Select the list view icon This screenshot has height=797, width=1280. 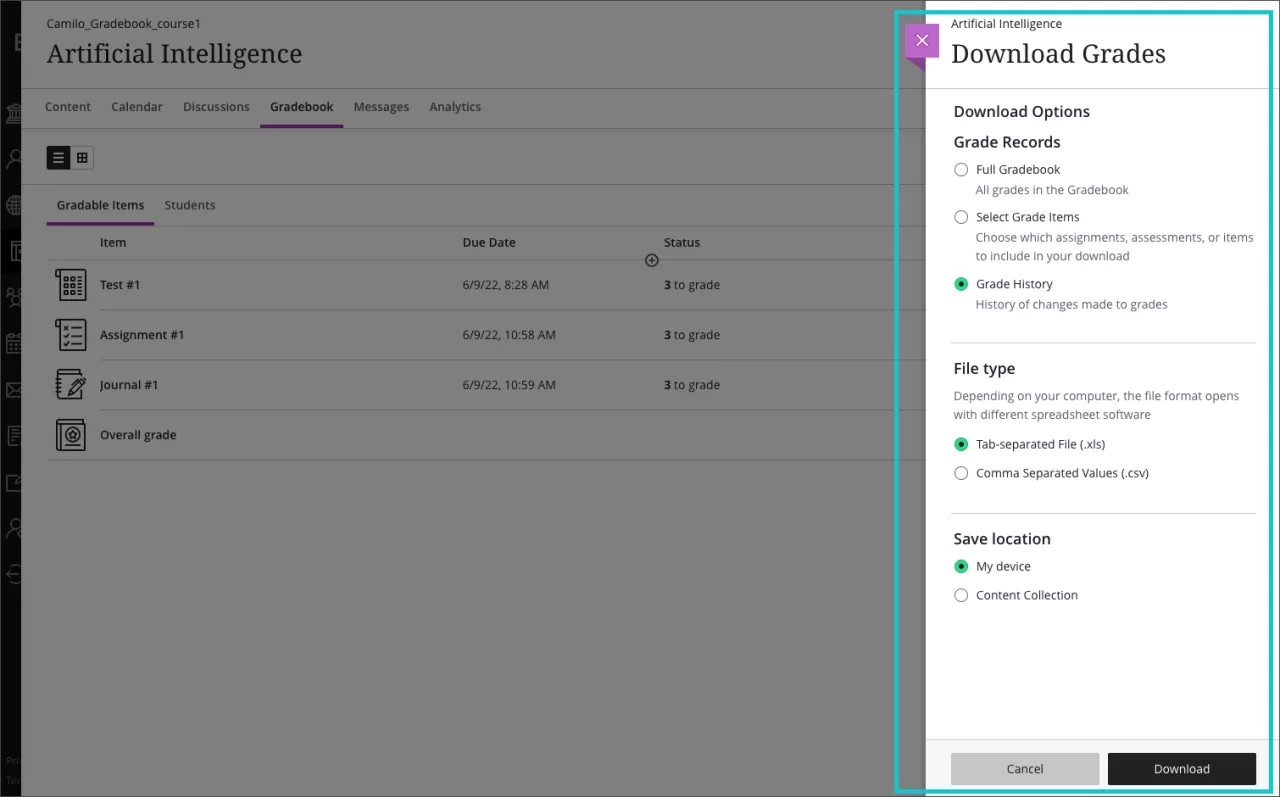coord(58,158)
